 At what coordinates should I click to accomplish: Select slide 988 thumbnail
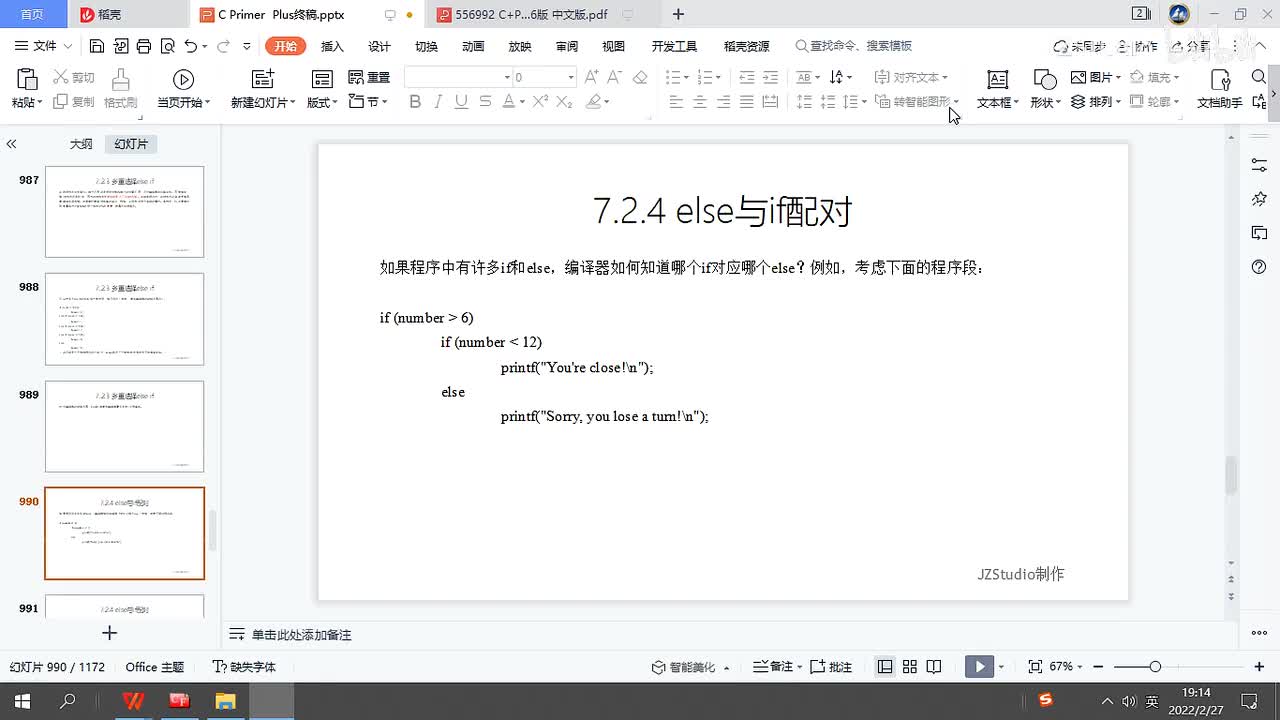[x=124, y=319]
